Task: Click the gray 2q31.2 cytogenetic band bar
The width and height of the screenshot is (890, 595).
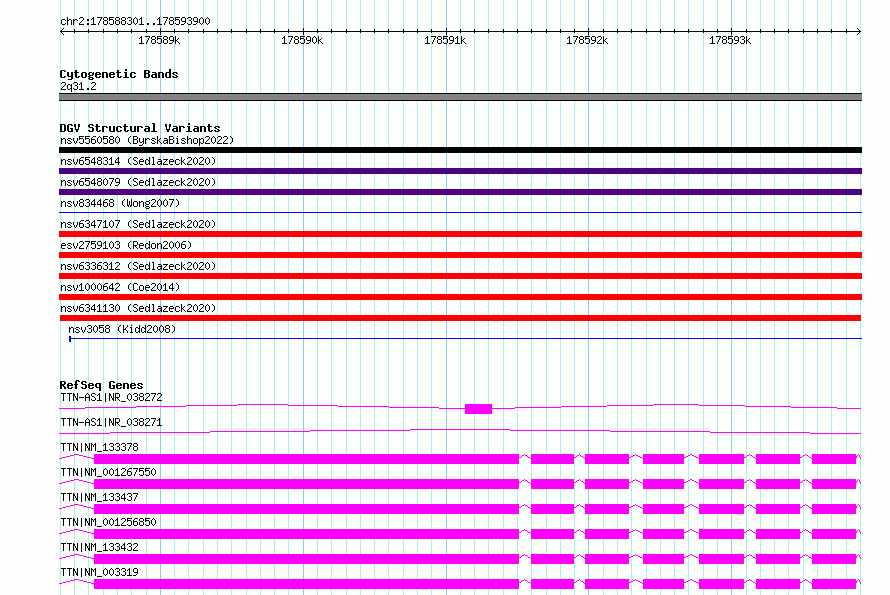Action: coord(460,97)
